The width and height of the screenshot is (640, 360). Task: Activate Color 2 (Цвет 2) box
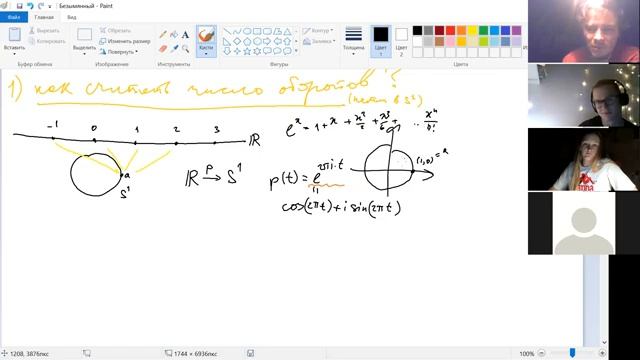point(401,41)
